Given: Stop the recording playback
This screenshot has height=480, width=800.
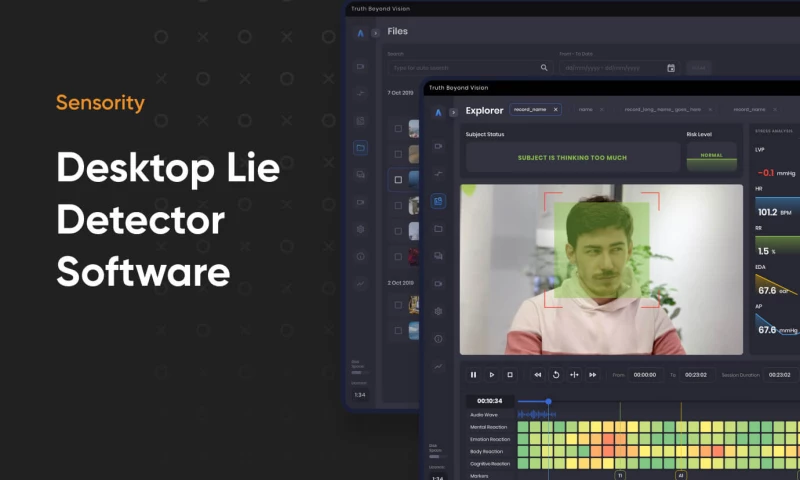Looking at the screenshot, I should 510,375.
